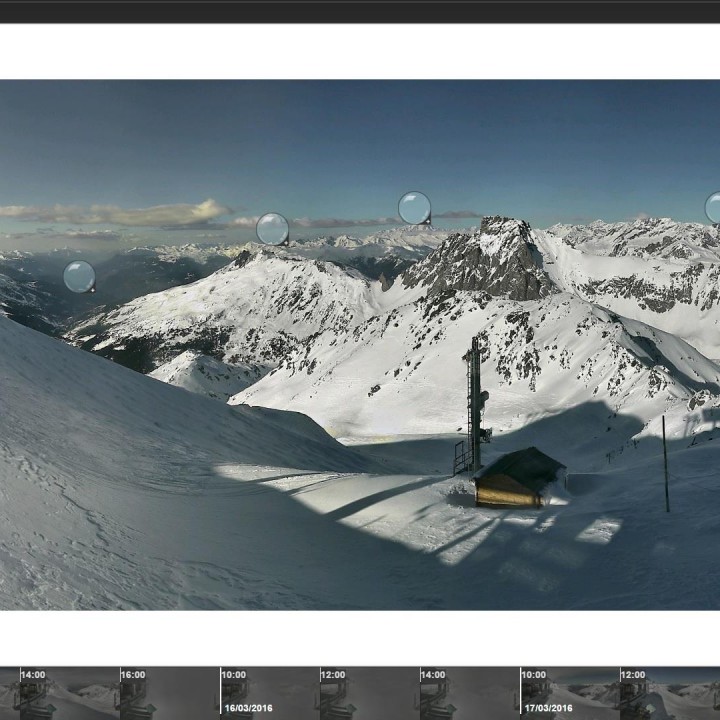
Task: Select the 14:00 thumbnail just before 16:00
Action: [70, 693]
